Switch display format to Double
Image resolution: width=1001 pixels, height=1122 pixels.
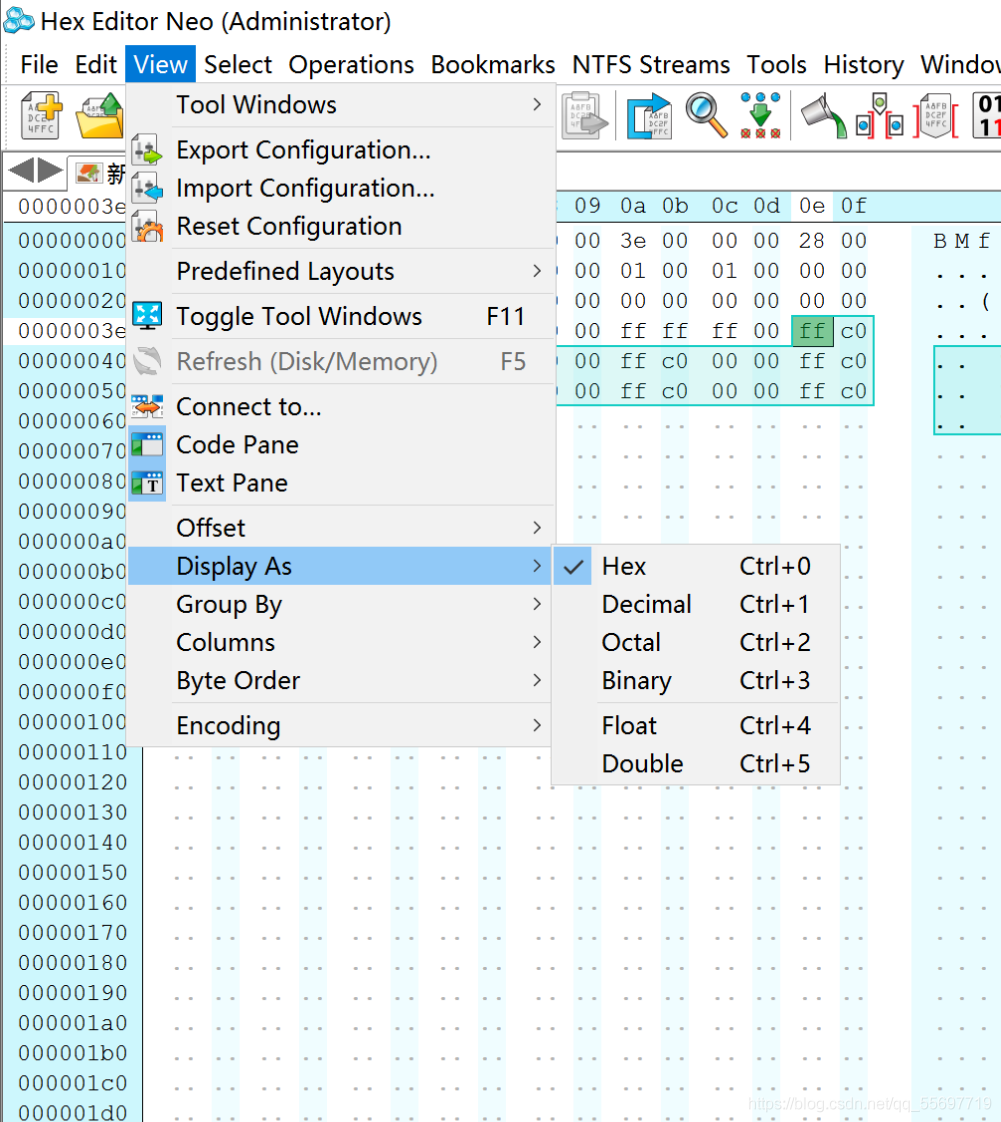[695, 764]
